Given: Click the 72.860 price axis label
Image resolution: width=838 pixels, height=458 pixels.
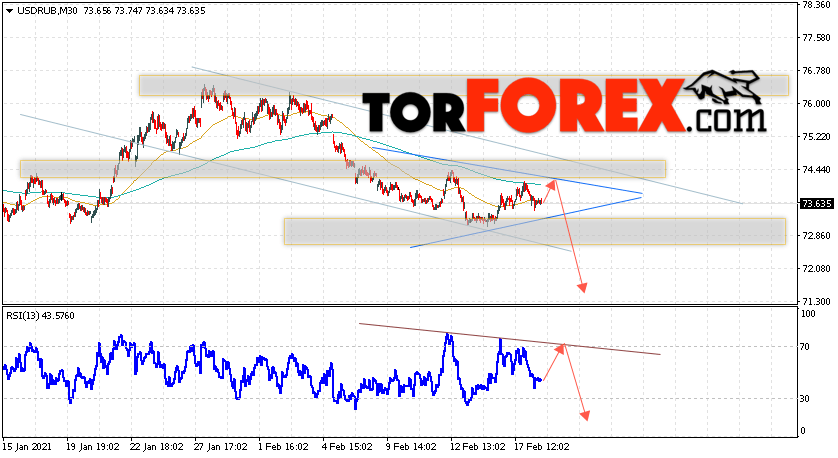Looking at the screenshot, I should coord(816,236).
